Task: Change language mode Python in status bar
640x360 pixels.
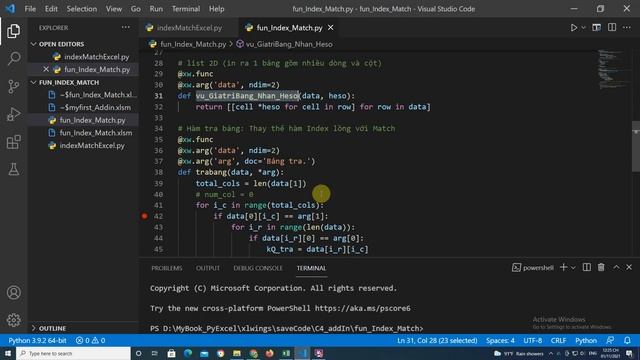Action: pyautogui.click(x=586, y=340)
